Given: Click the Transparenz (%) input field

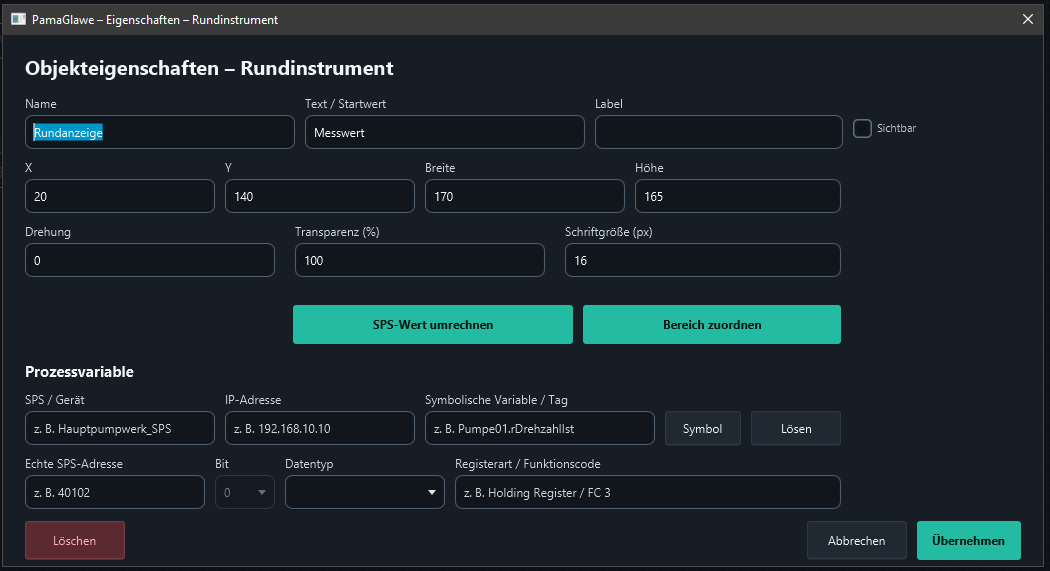Looking at the screenshot, I should tap(420, 260).
